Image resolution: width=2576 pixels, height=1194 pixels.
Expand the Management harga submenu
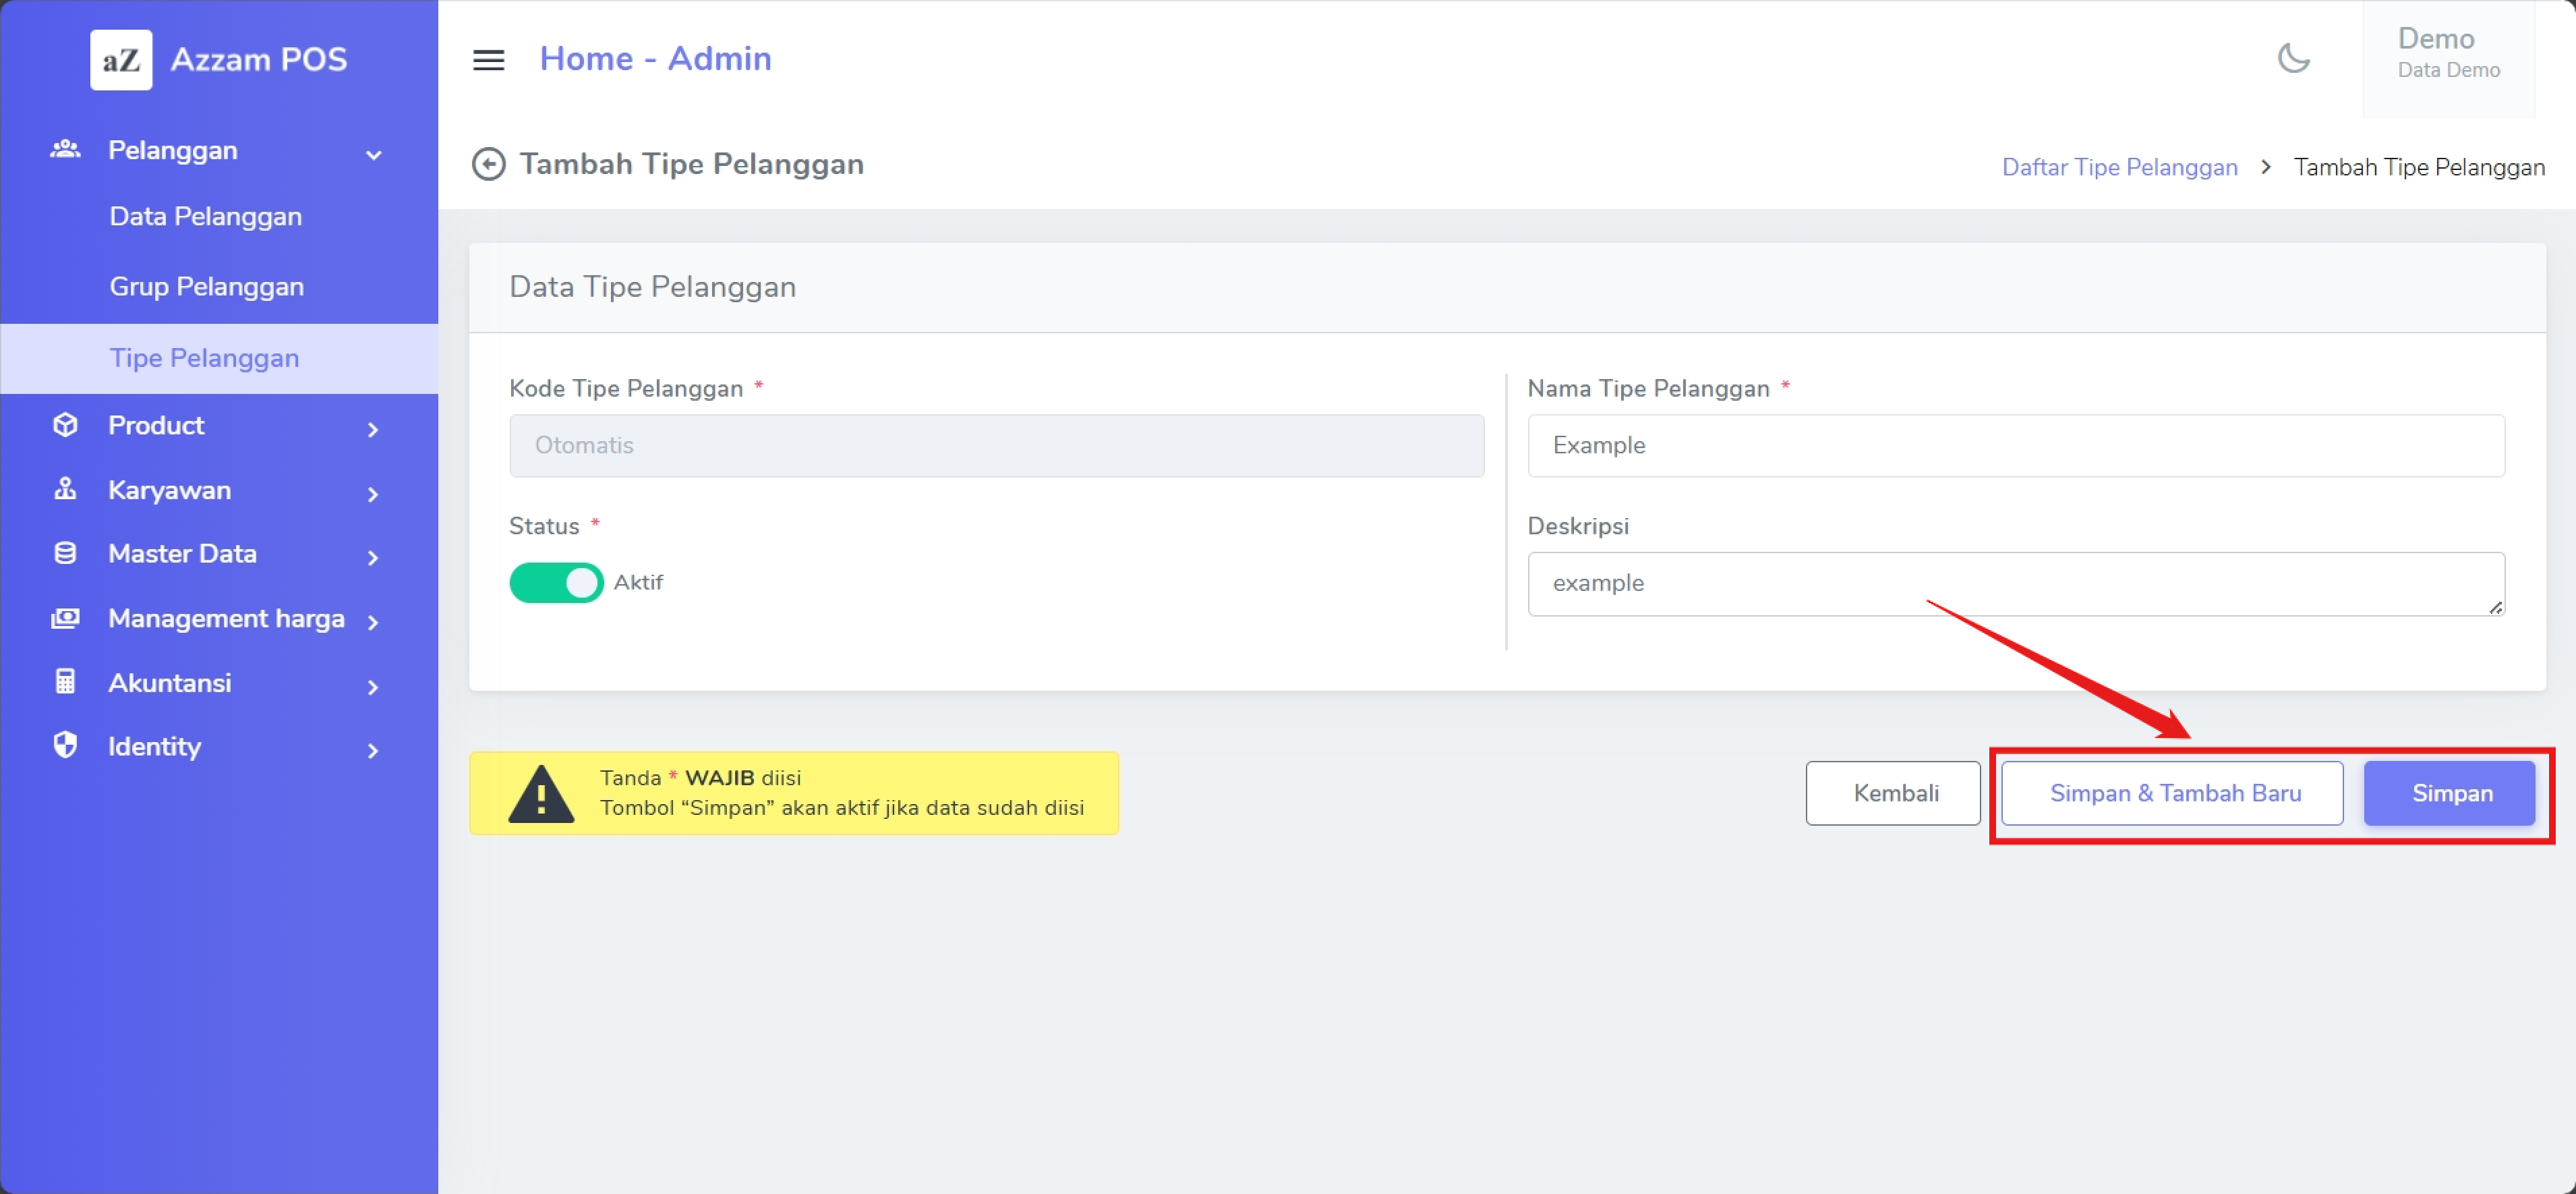tap(373, 623)
